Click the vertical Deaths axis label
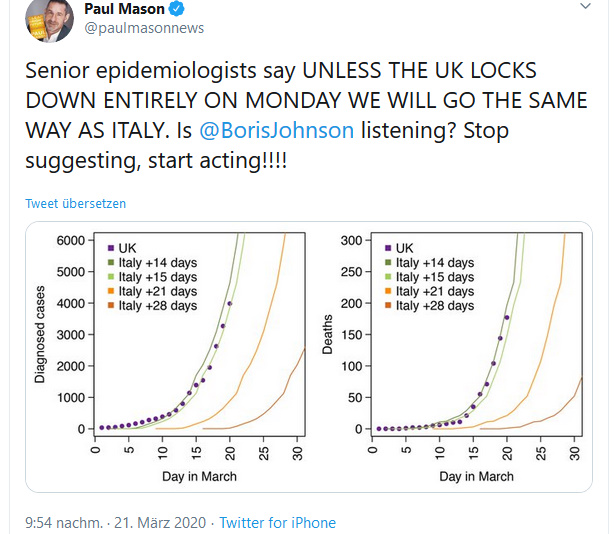Image resolution: width=614 pixels, height=534 pixels. (x=327, y=333)
